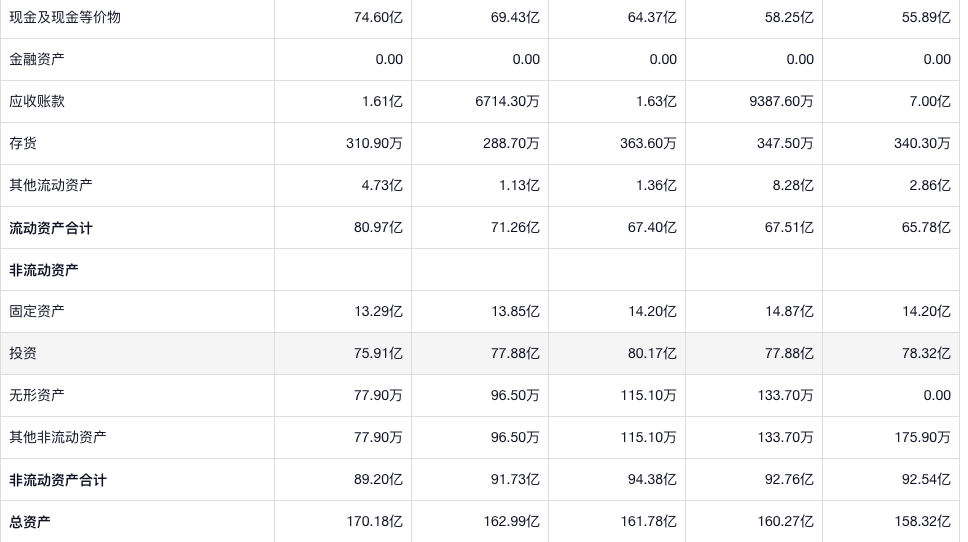Click the 363.60万 inventory cell
The height and width of the screenshot is (542, 968).
[648, 143]
